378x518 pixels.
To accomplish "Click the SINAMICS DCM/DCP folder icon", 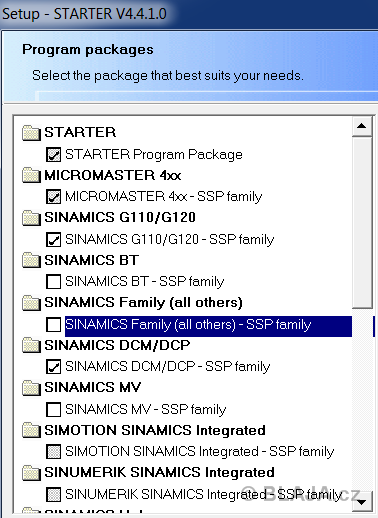I will coord(31,345).
